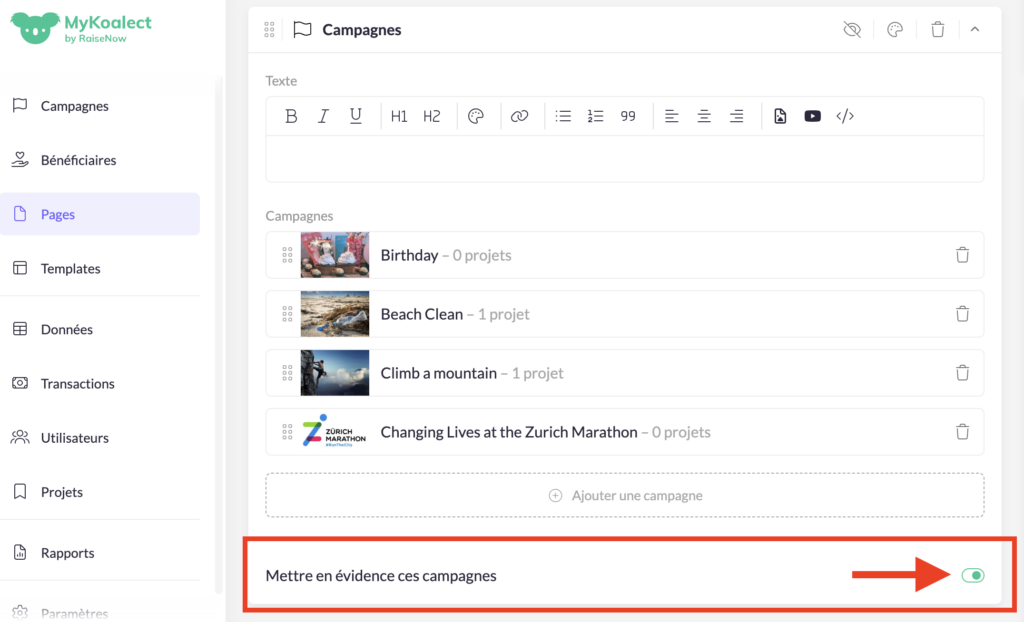Insert a link using the chain icon
Screen dimensions: 1024x622
click(x=519, y=116)
